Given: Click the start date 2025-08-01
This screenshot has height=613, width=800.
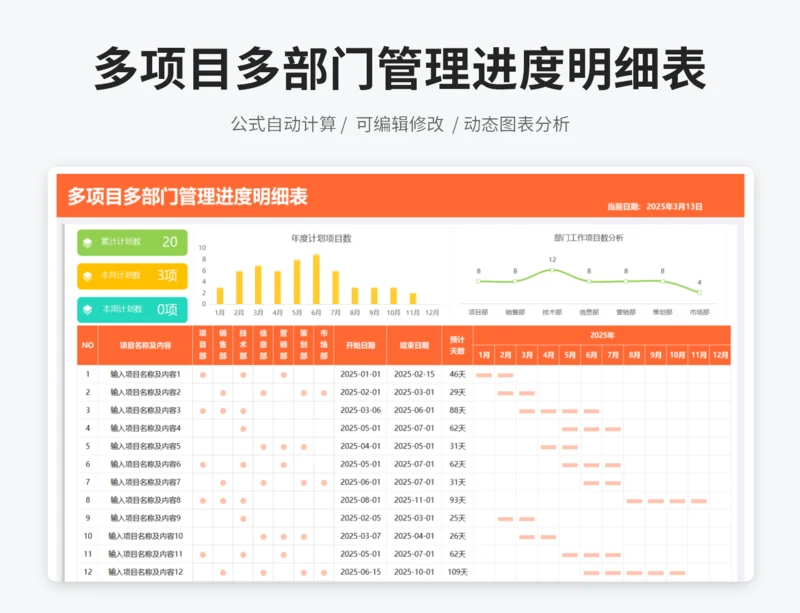Looking at the screenshot, I should pos(360,500).
